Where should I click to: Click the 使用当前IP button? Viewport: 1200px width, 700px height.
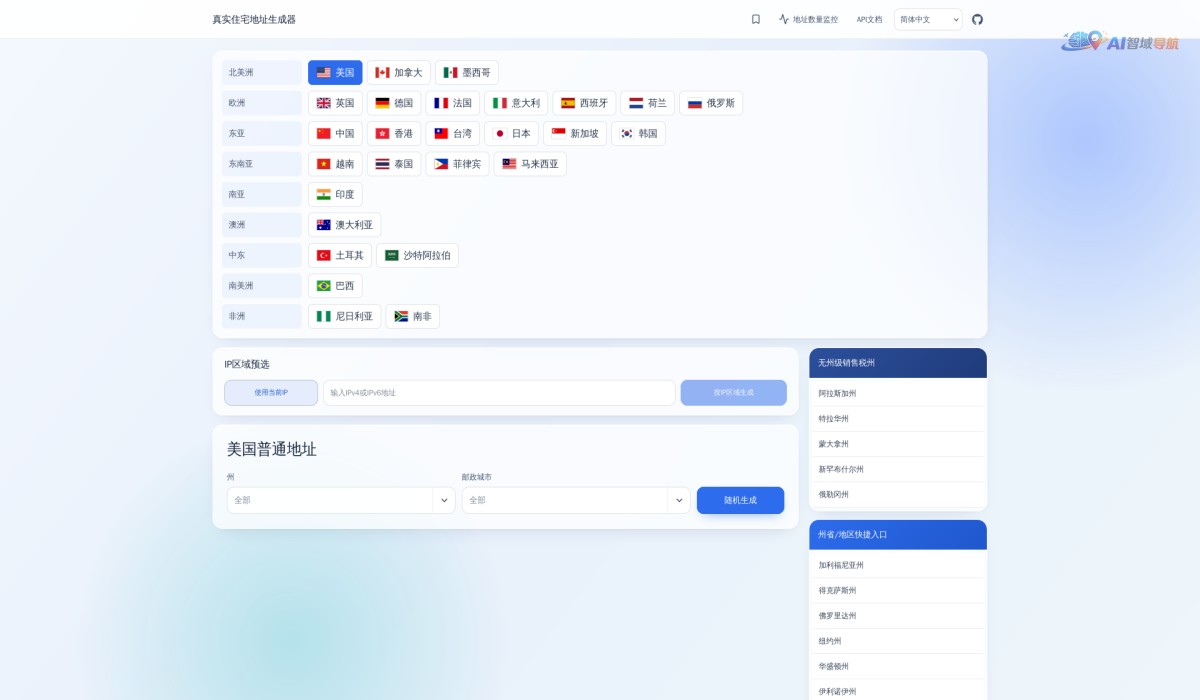[x=271, y=393]
